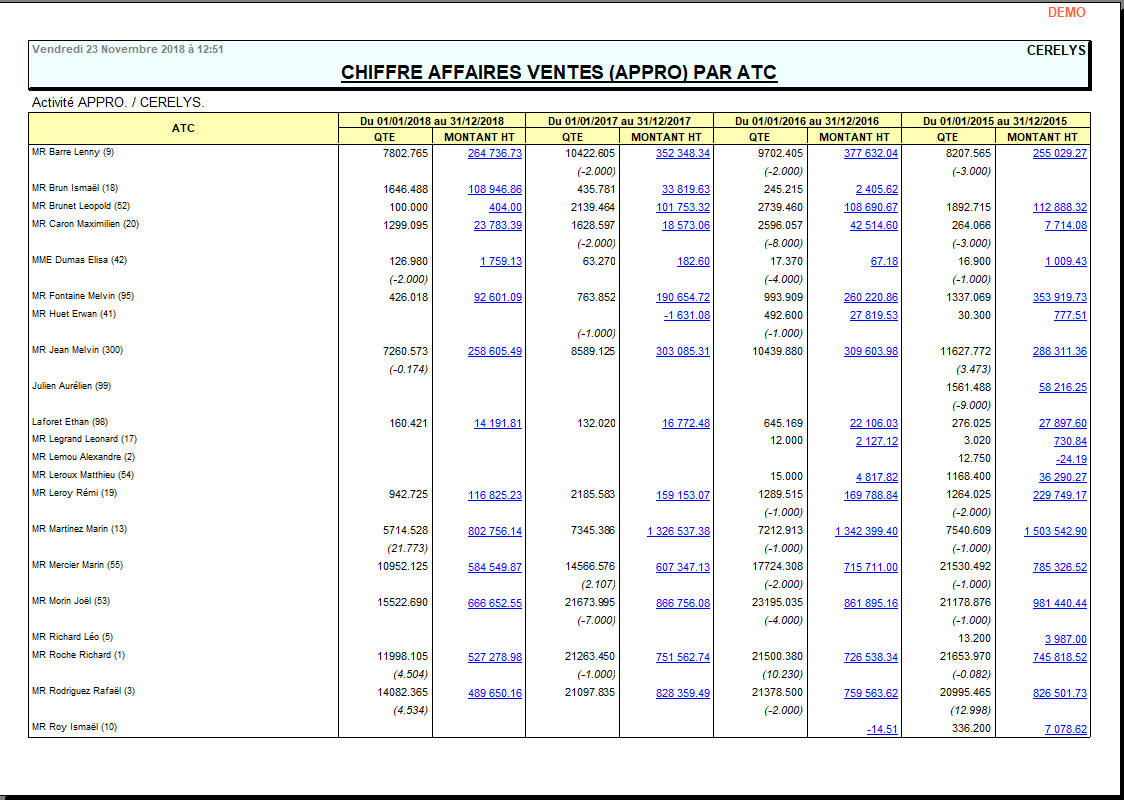Open the 264 736.73 amount for Barre Lenny
This screenshot has width=1124, height=800.
pos(494,153)
